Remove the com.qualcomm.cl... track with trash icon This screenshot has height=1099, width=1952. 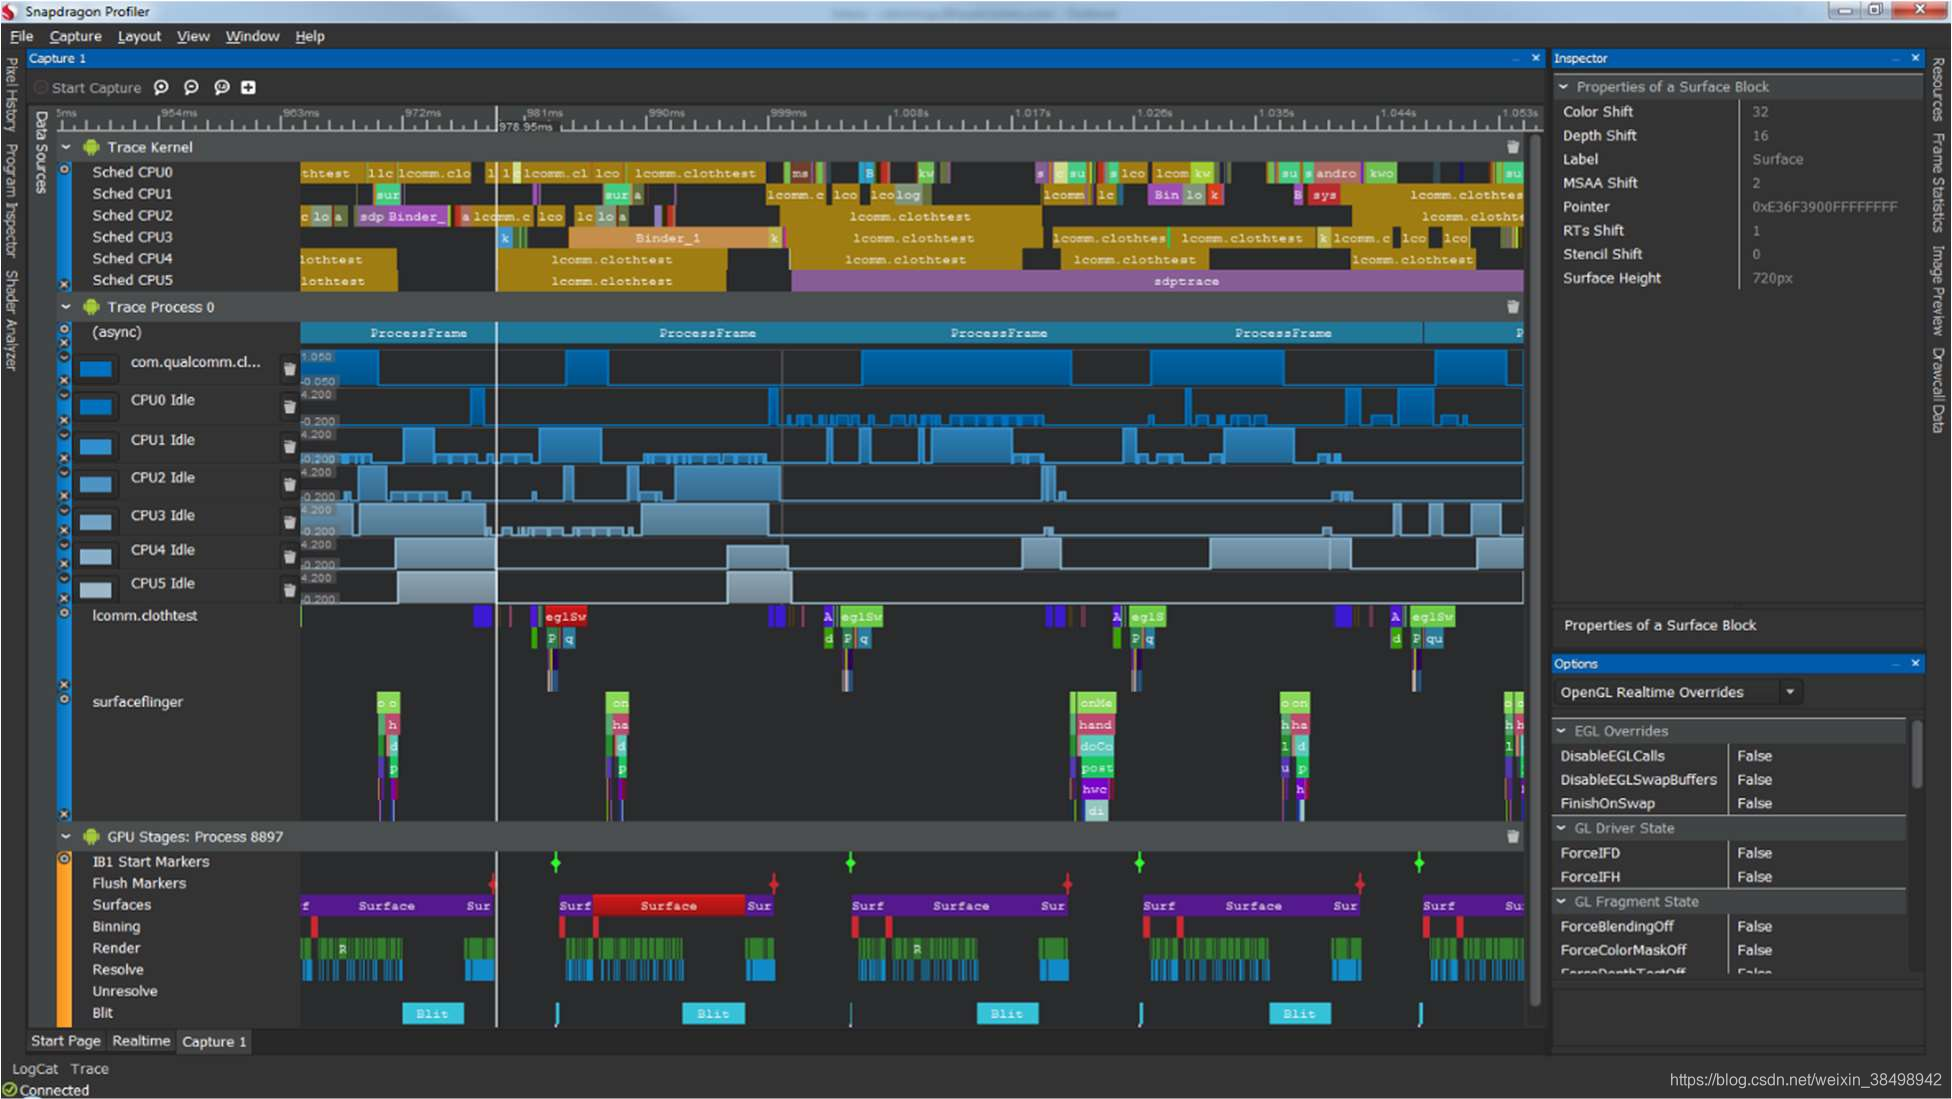click(289, 369)
